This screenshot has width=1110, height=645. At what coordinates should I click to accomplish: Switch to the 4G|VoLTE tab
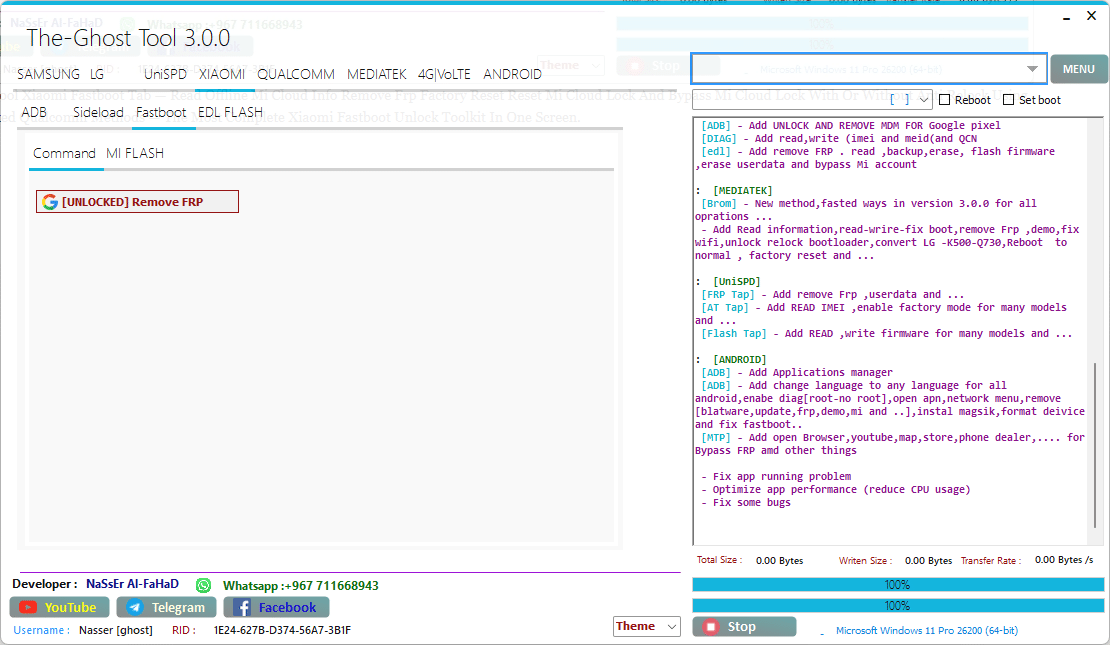(x=444, y=74)
